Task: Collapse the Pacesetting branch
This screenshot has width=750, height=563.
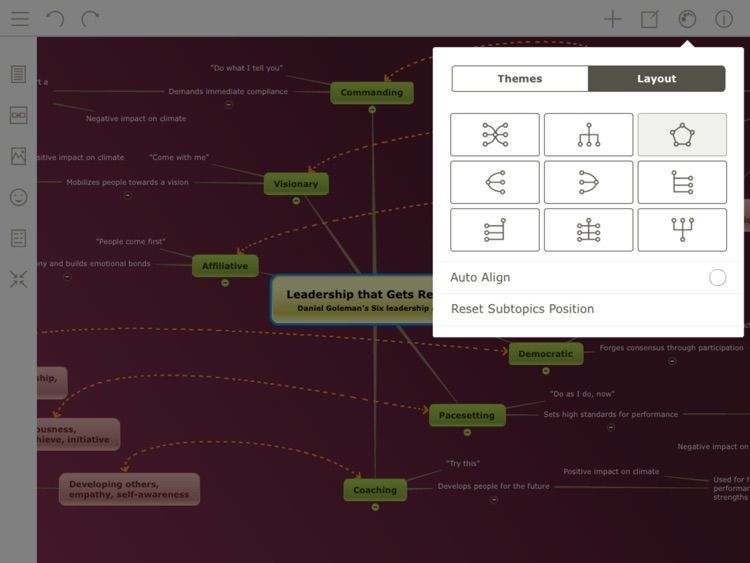Action: 467,432
